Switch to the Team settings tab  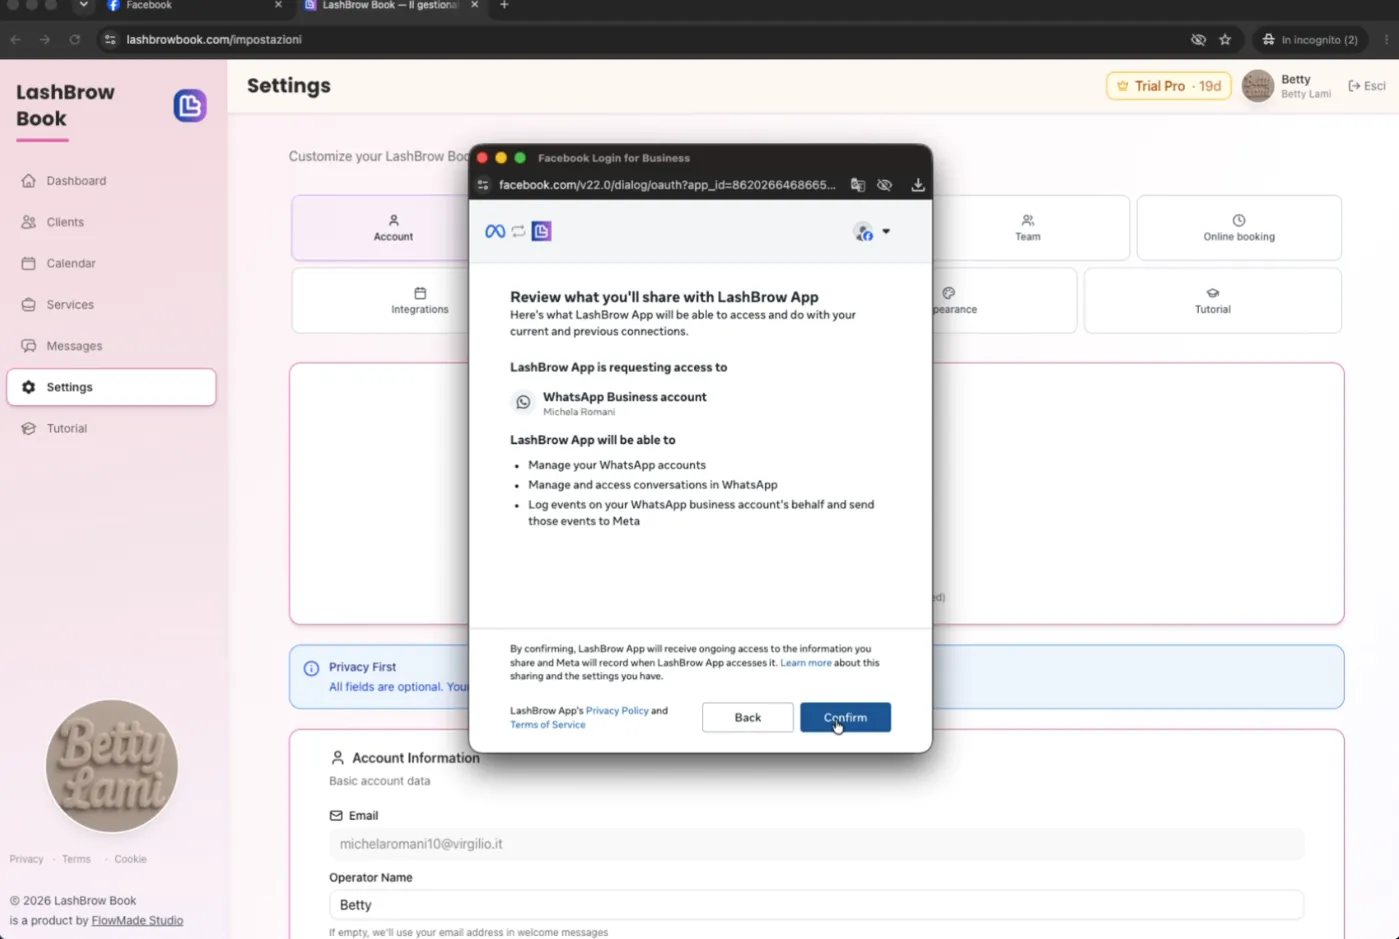coord(1028,228)
